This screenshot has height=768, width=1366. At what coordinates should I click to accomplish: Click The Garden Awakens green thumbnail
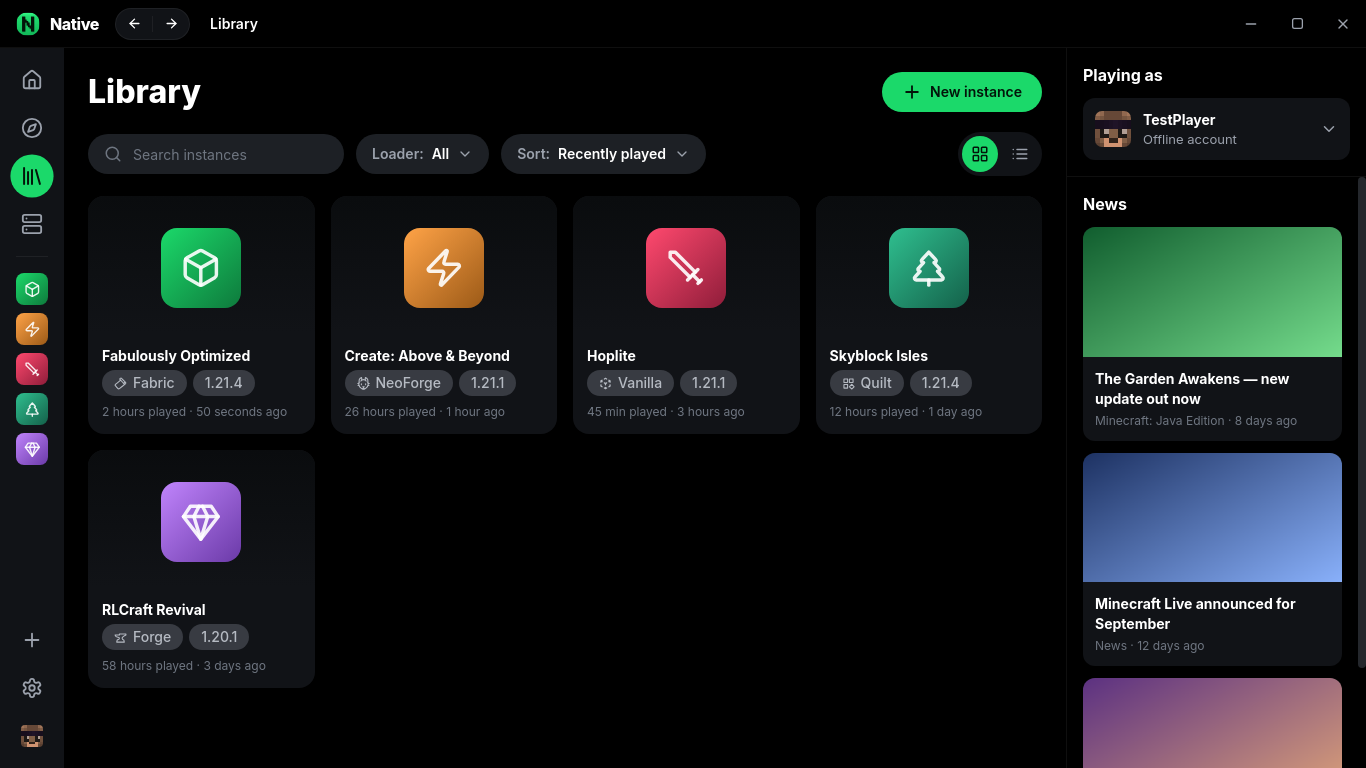tap(1212, 292)
